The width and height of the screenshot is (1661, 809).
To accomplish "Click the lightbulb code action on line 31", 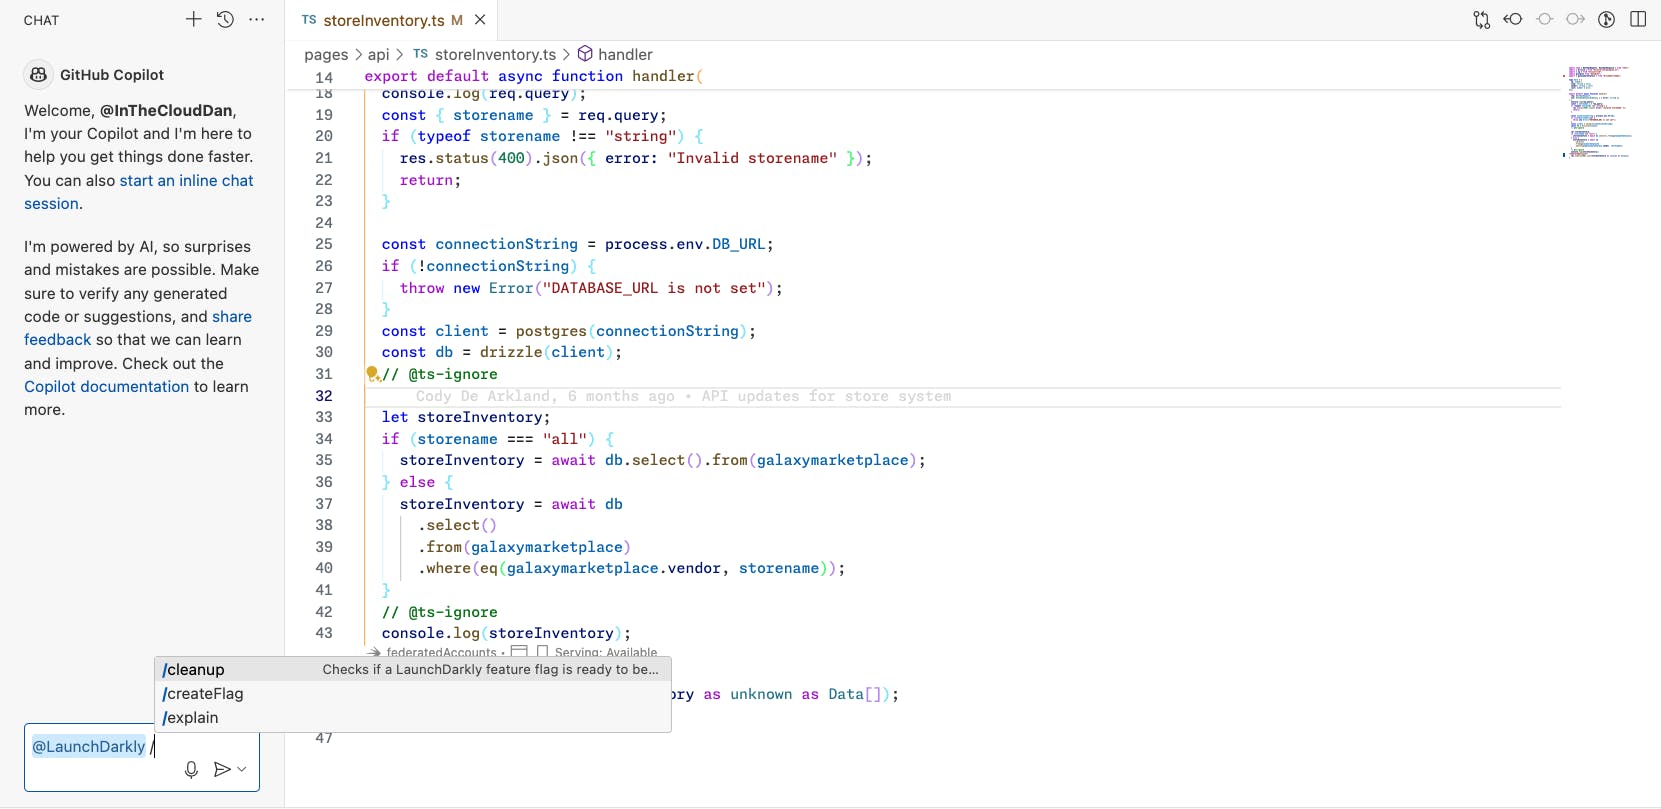I will (x=372, y=374).
